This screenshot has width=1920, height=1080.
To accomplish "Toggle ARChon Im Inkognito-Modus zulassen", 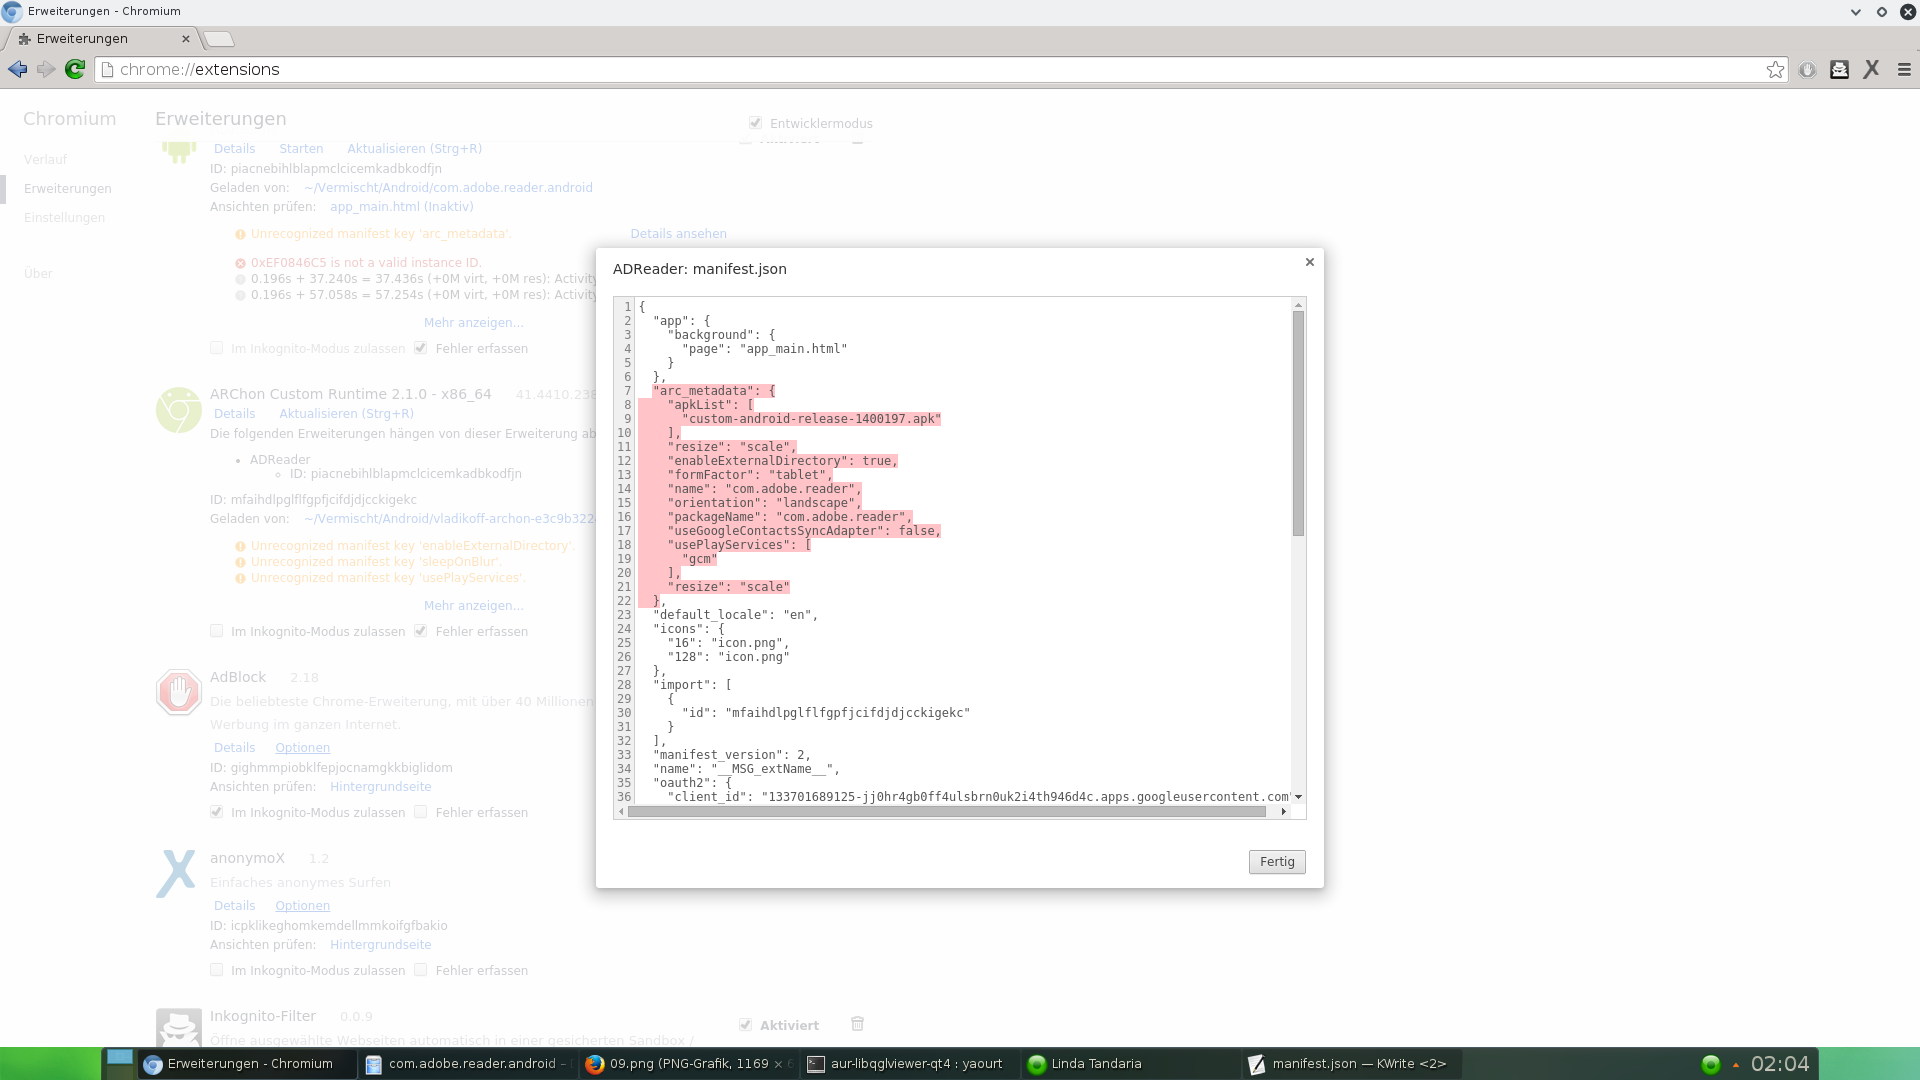I will coord(216,631).
